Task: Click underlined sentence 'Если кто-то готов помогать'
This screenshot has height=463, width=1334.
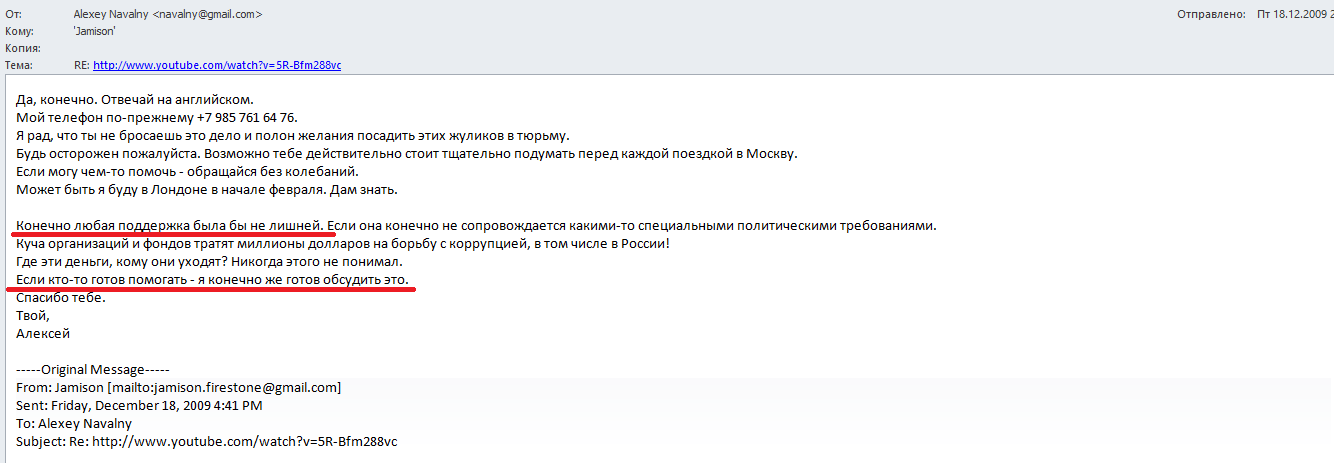Action: click(x=213, y=279)
